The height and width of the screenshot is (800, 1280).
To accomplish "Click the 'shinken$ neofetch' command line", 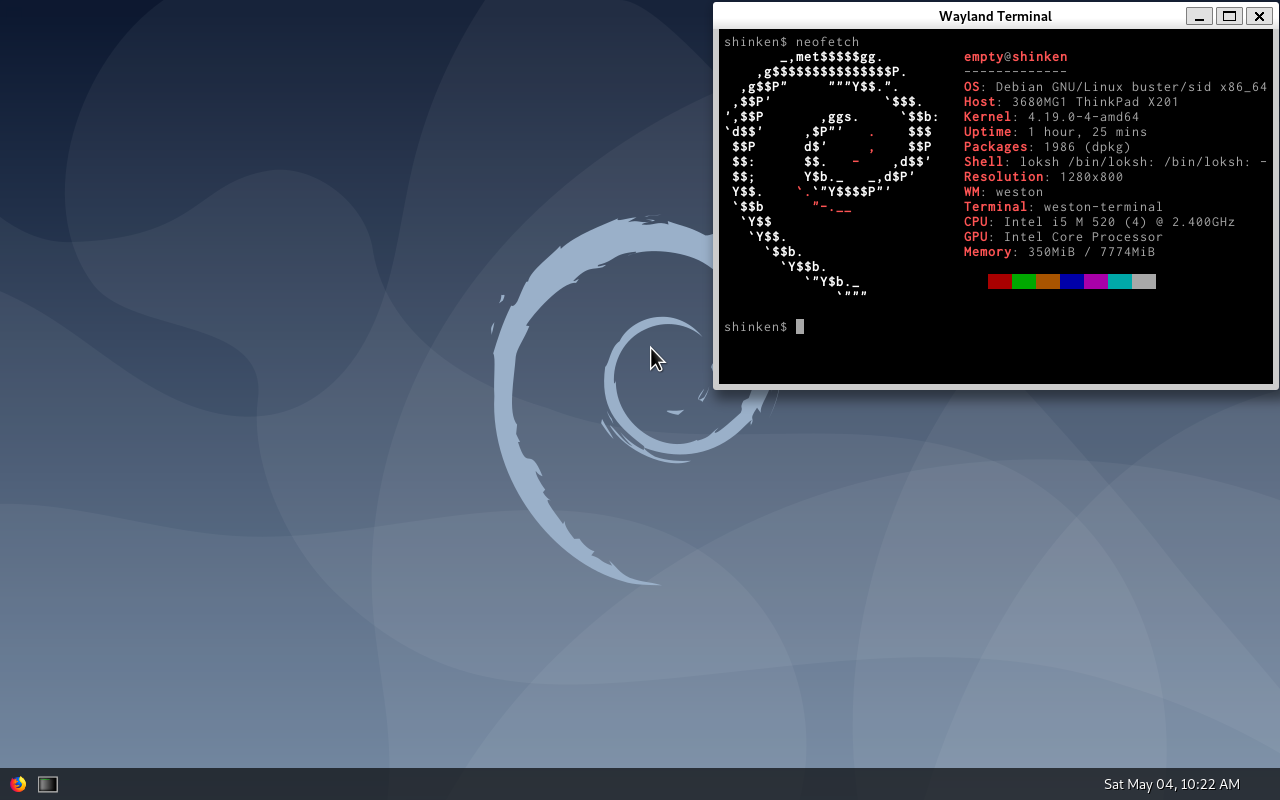I will click(x=791, y=42).
